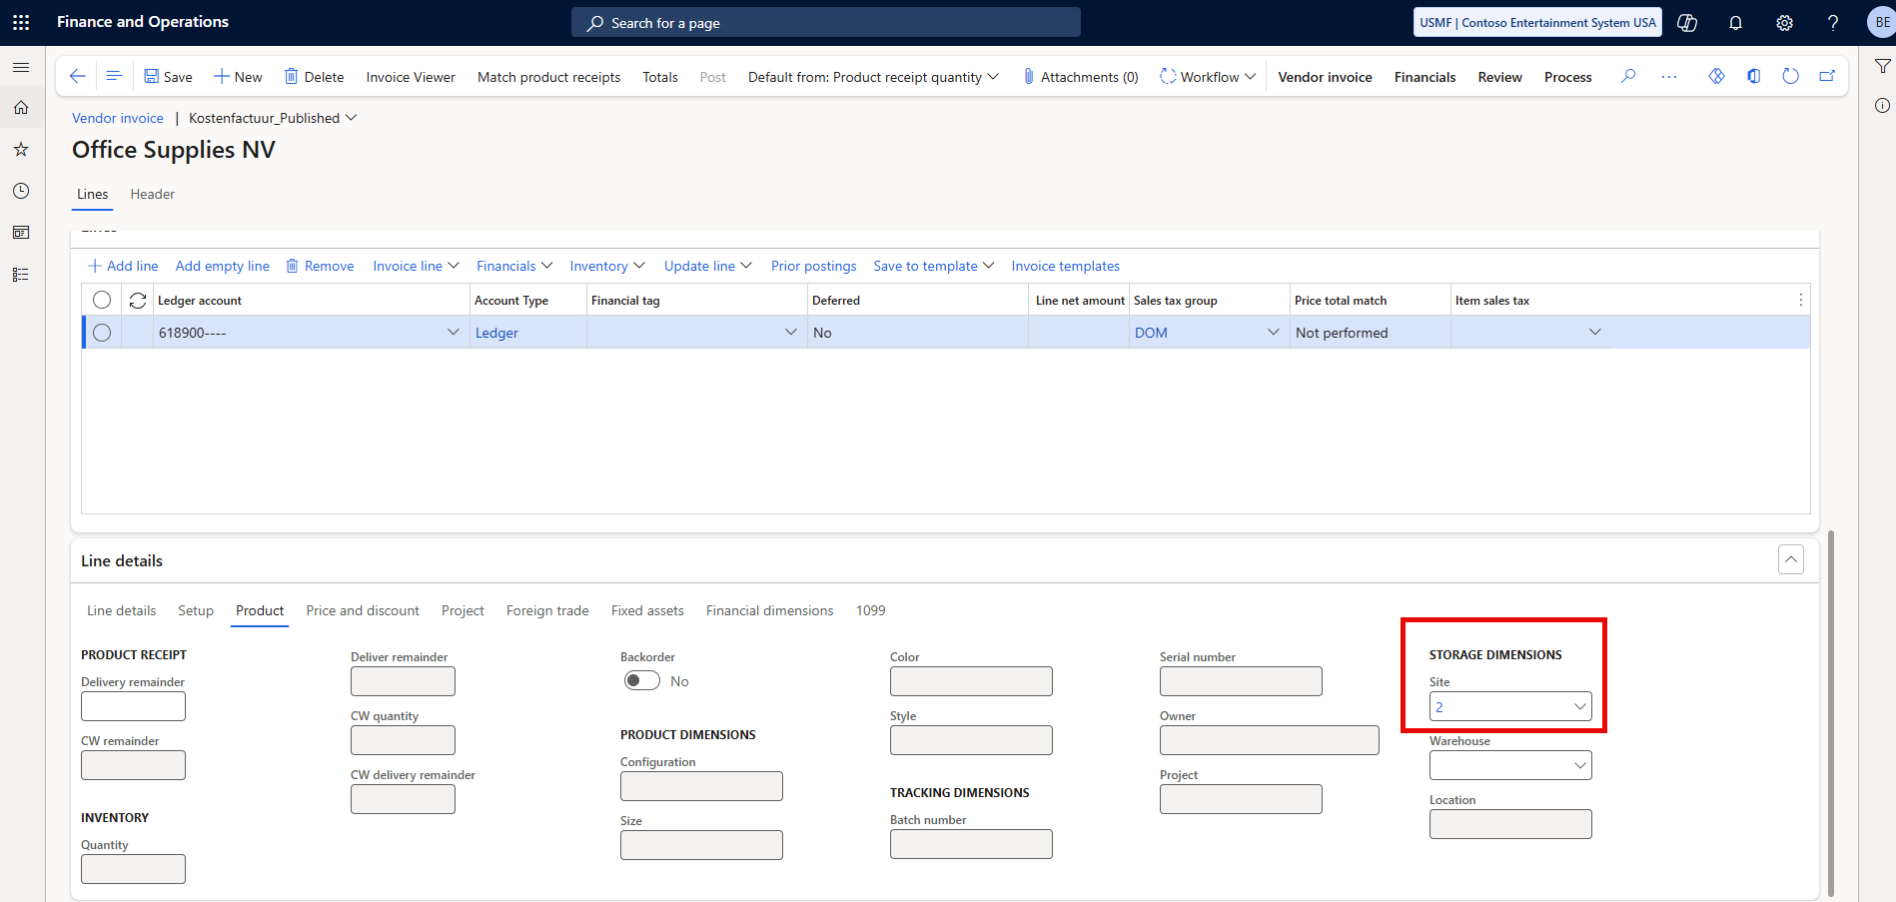Click Match product receipts
The width and height of the screenshot is (1896, 902).
pyautogui.click(x=549, y=77)
